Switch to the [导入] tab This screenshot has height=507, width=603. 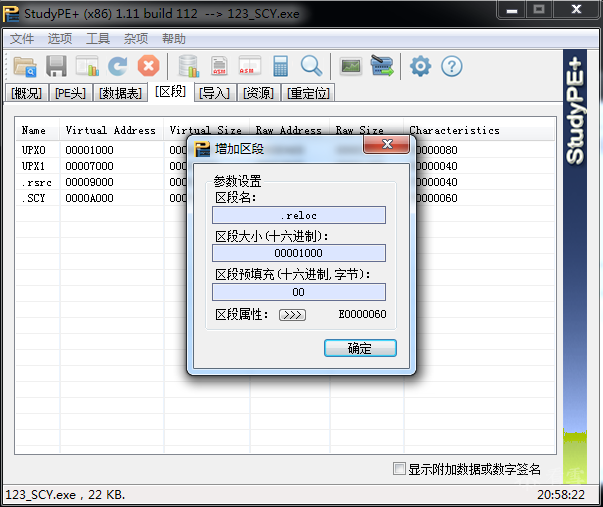click(214, 93)
